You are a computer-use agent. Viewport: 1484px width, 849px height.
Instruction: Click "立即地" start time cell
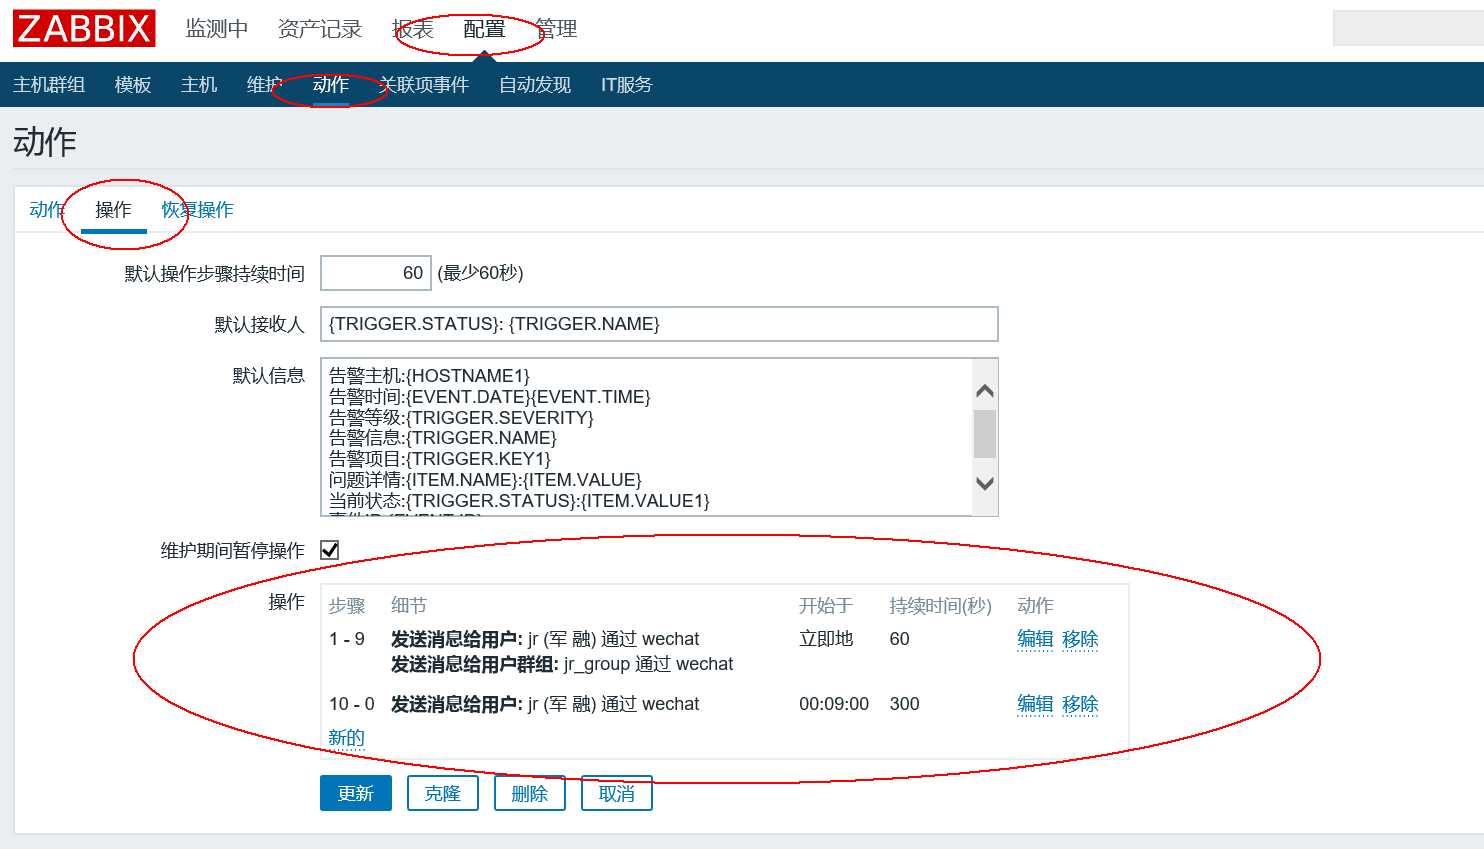click(826, 639)
